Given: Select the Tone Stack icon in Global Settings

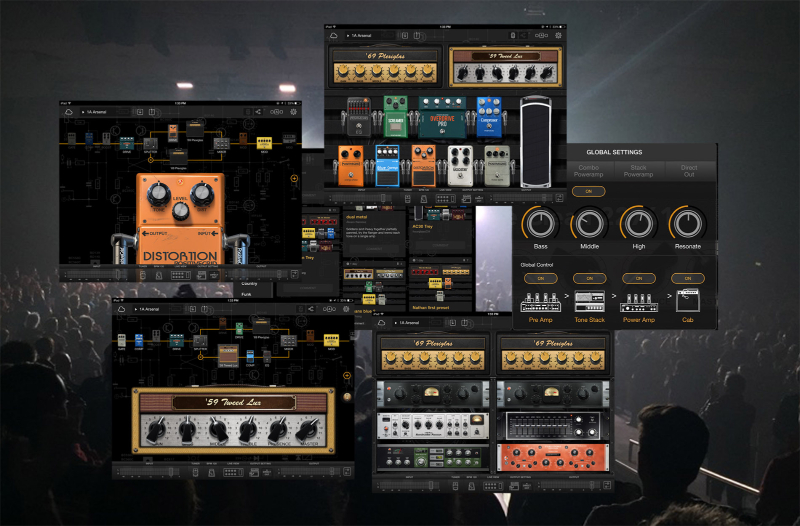Looking at the screenshot, I should coord(589,302).
